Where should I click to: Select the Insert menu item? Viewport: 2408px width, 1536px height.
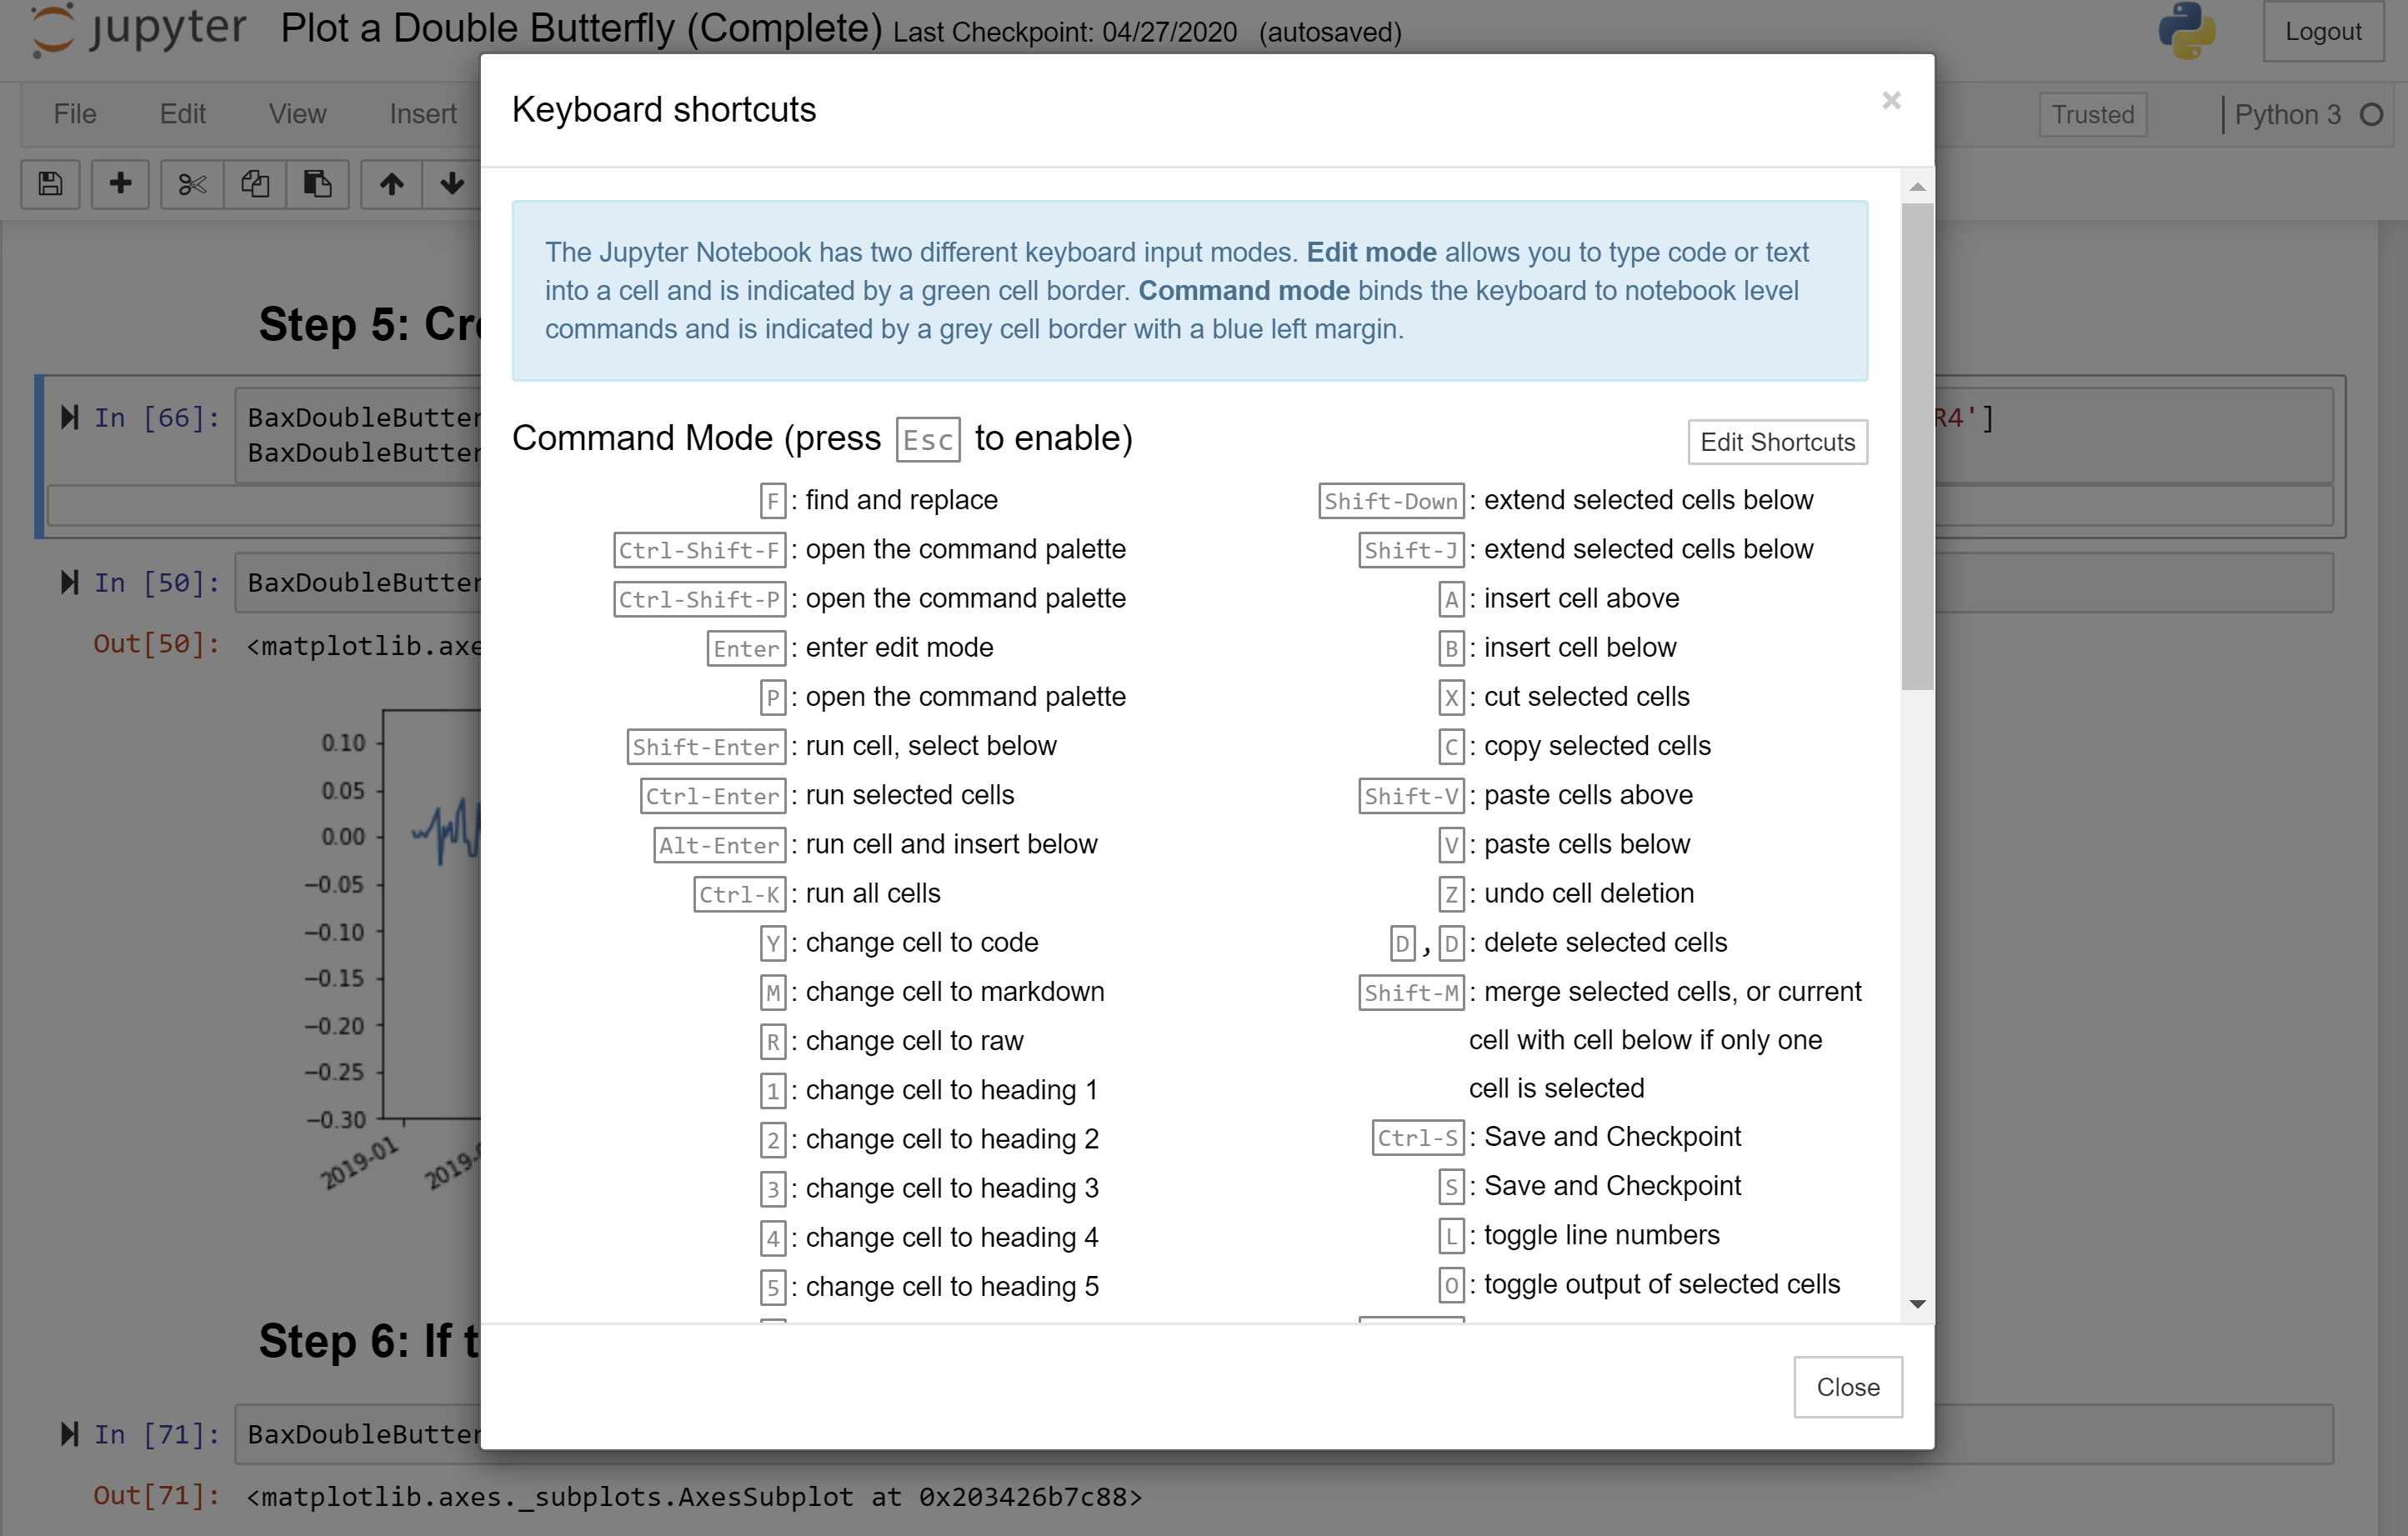(419, 113)
